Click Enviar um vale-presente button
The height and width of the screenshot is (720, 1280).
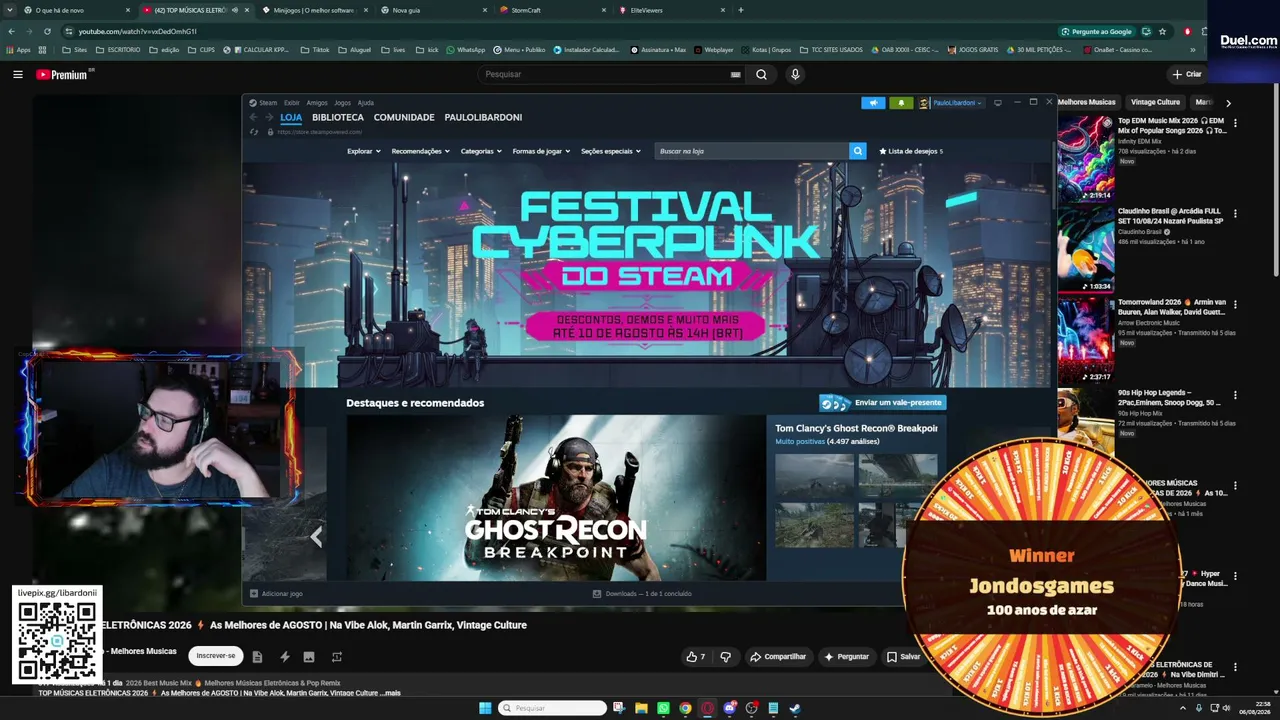882,403
